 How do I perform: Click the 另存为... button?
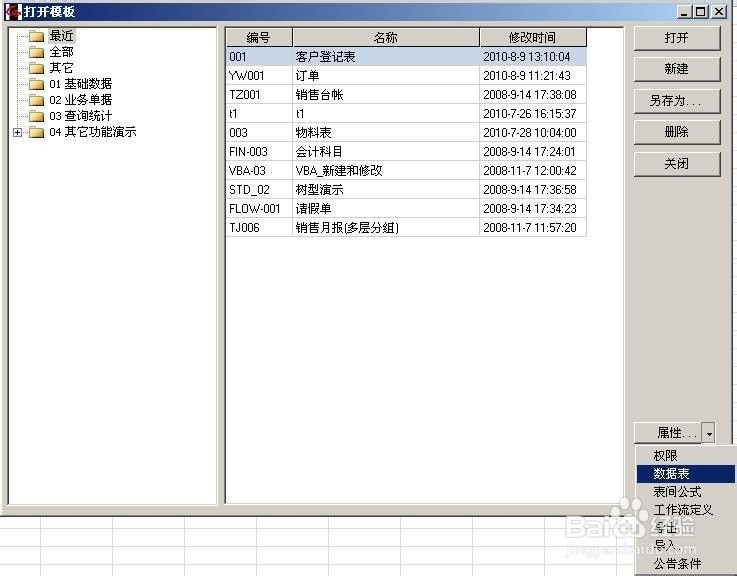(677, 101)
